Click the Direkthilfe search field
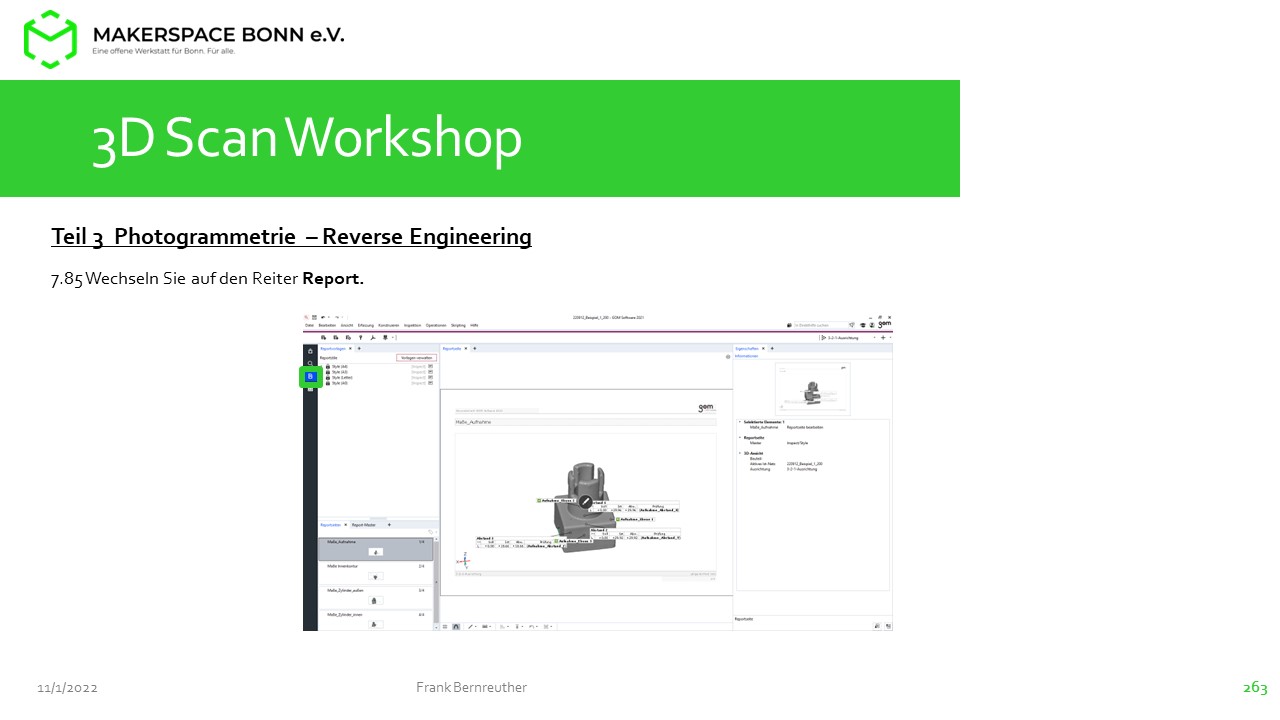 coord(821,325)
